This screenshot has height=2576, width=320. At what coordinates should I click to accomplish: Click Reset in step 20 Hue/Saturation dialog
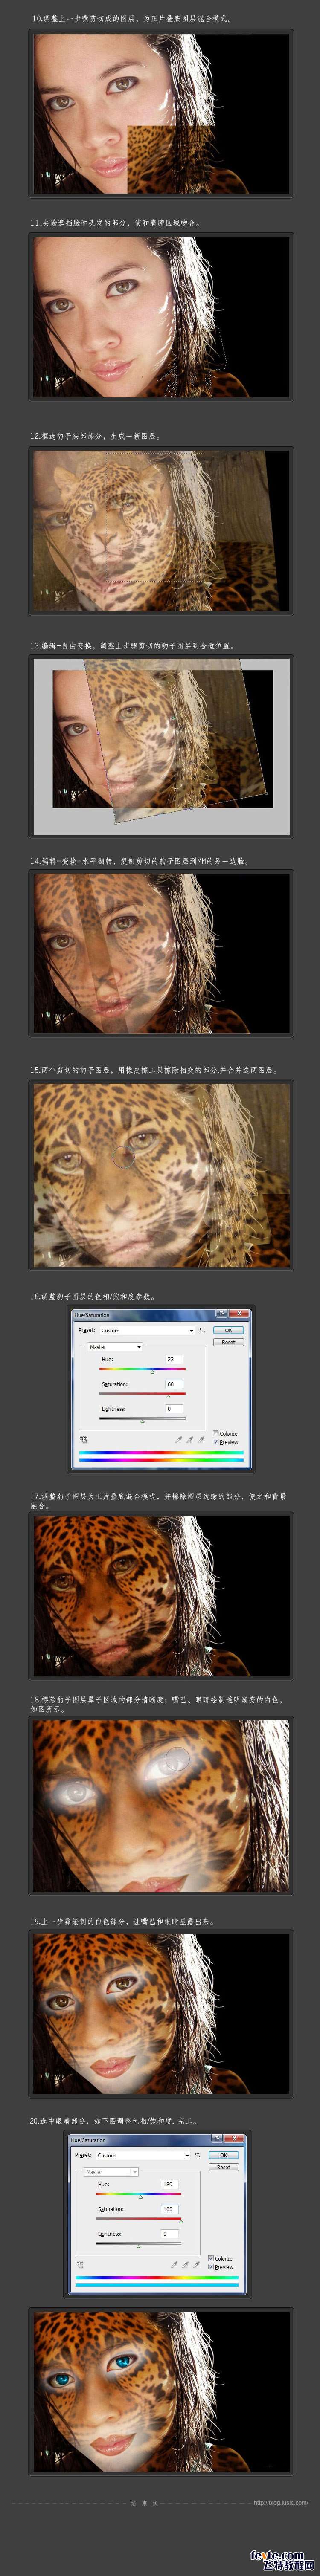point(224,2167)
